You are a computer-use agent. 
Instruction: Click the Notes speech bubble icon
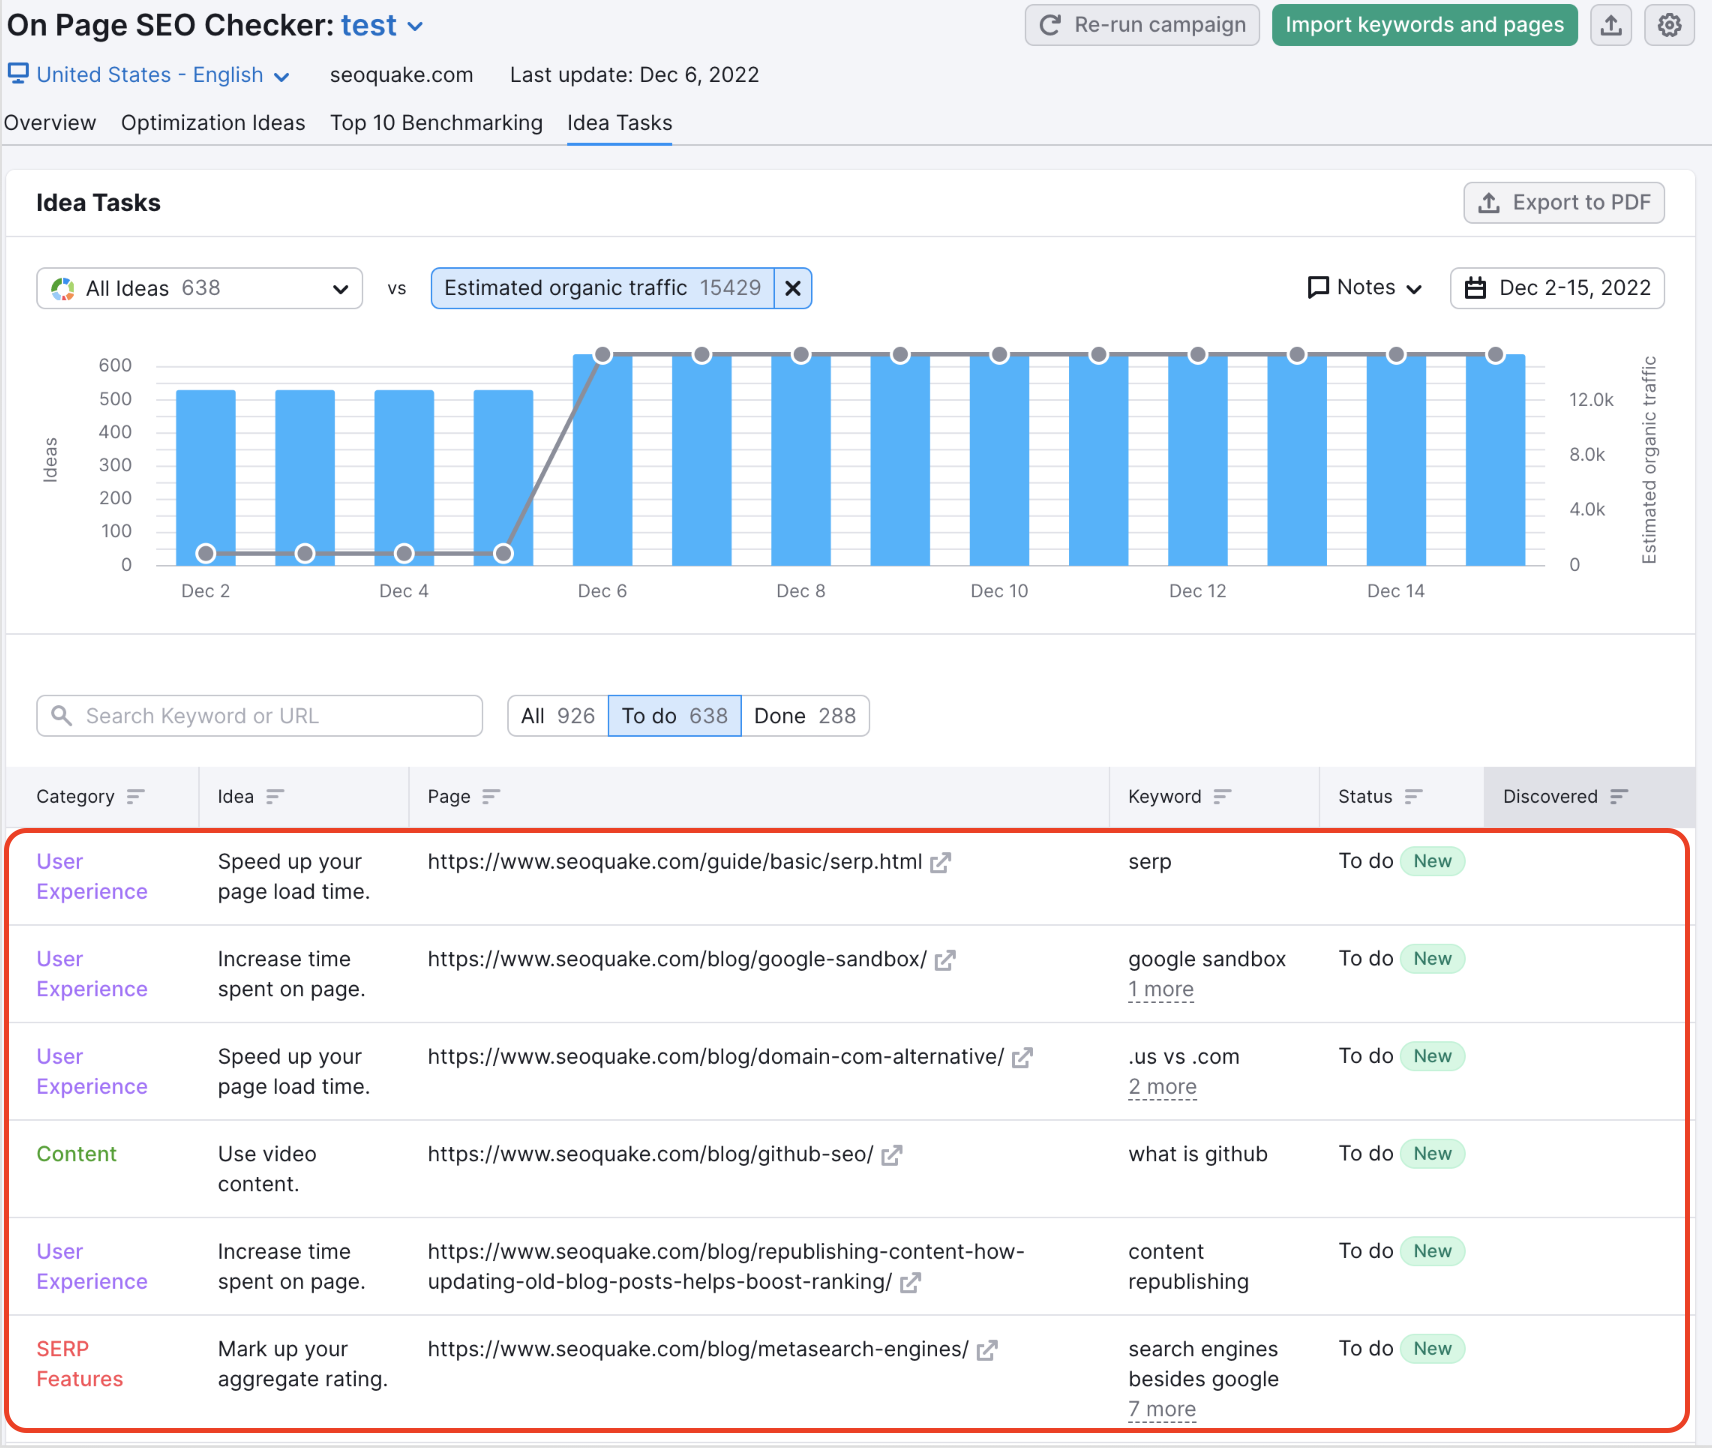(x=1318, y=287)
